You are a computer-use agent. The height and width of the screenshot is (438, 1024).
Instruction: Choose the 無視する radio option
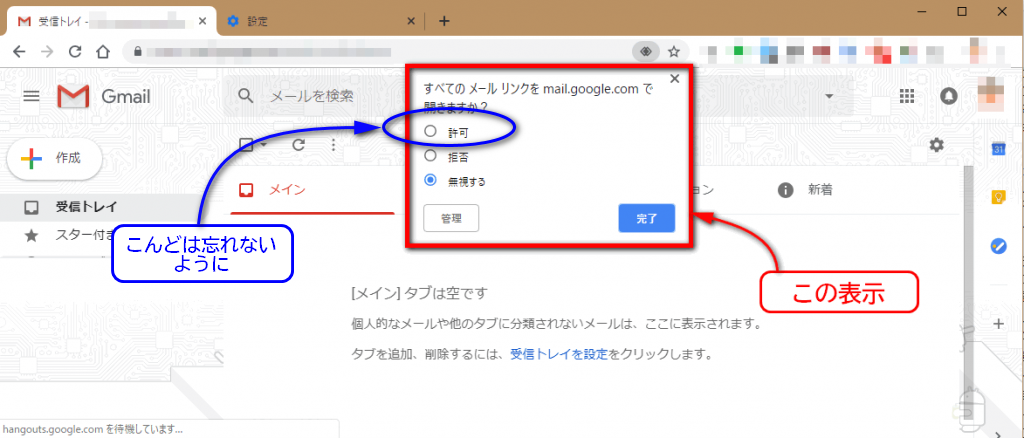(431, 181)
